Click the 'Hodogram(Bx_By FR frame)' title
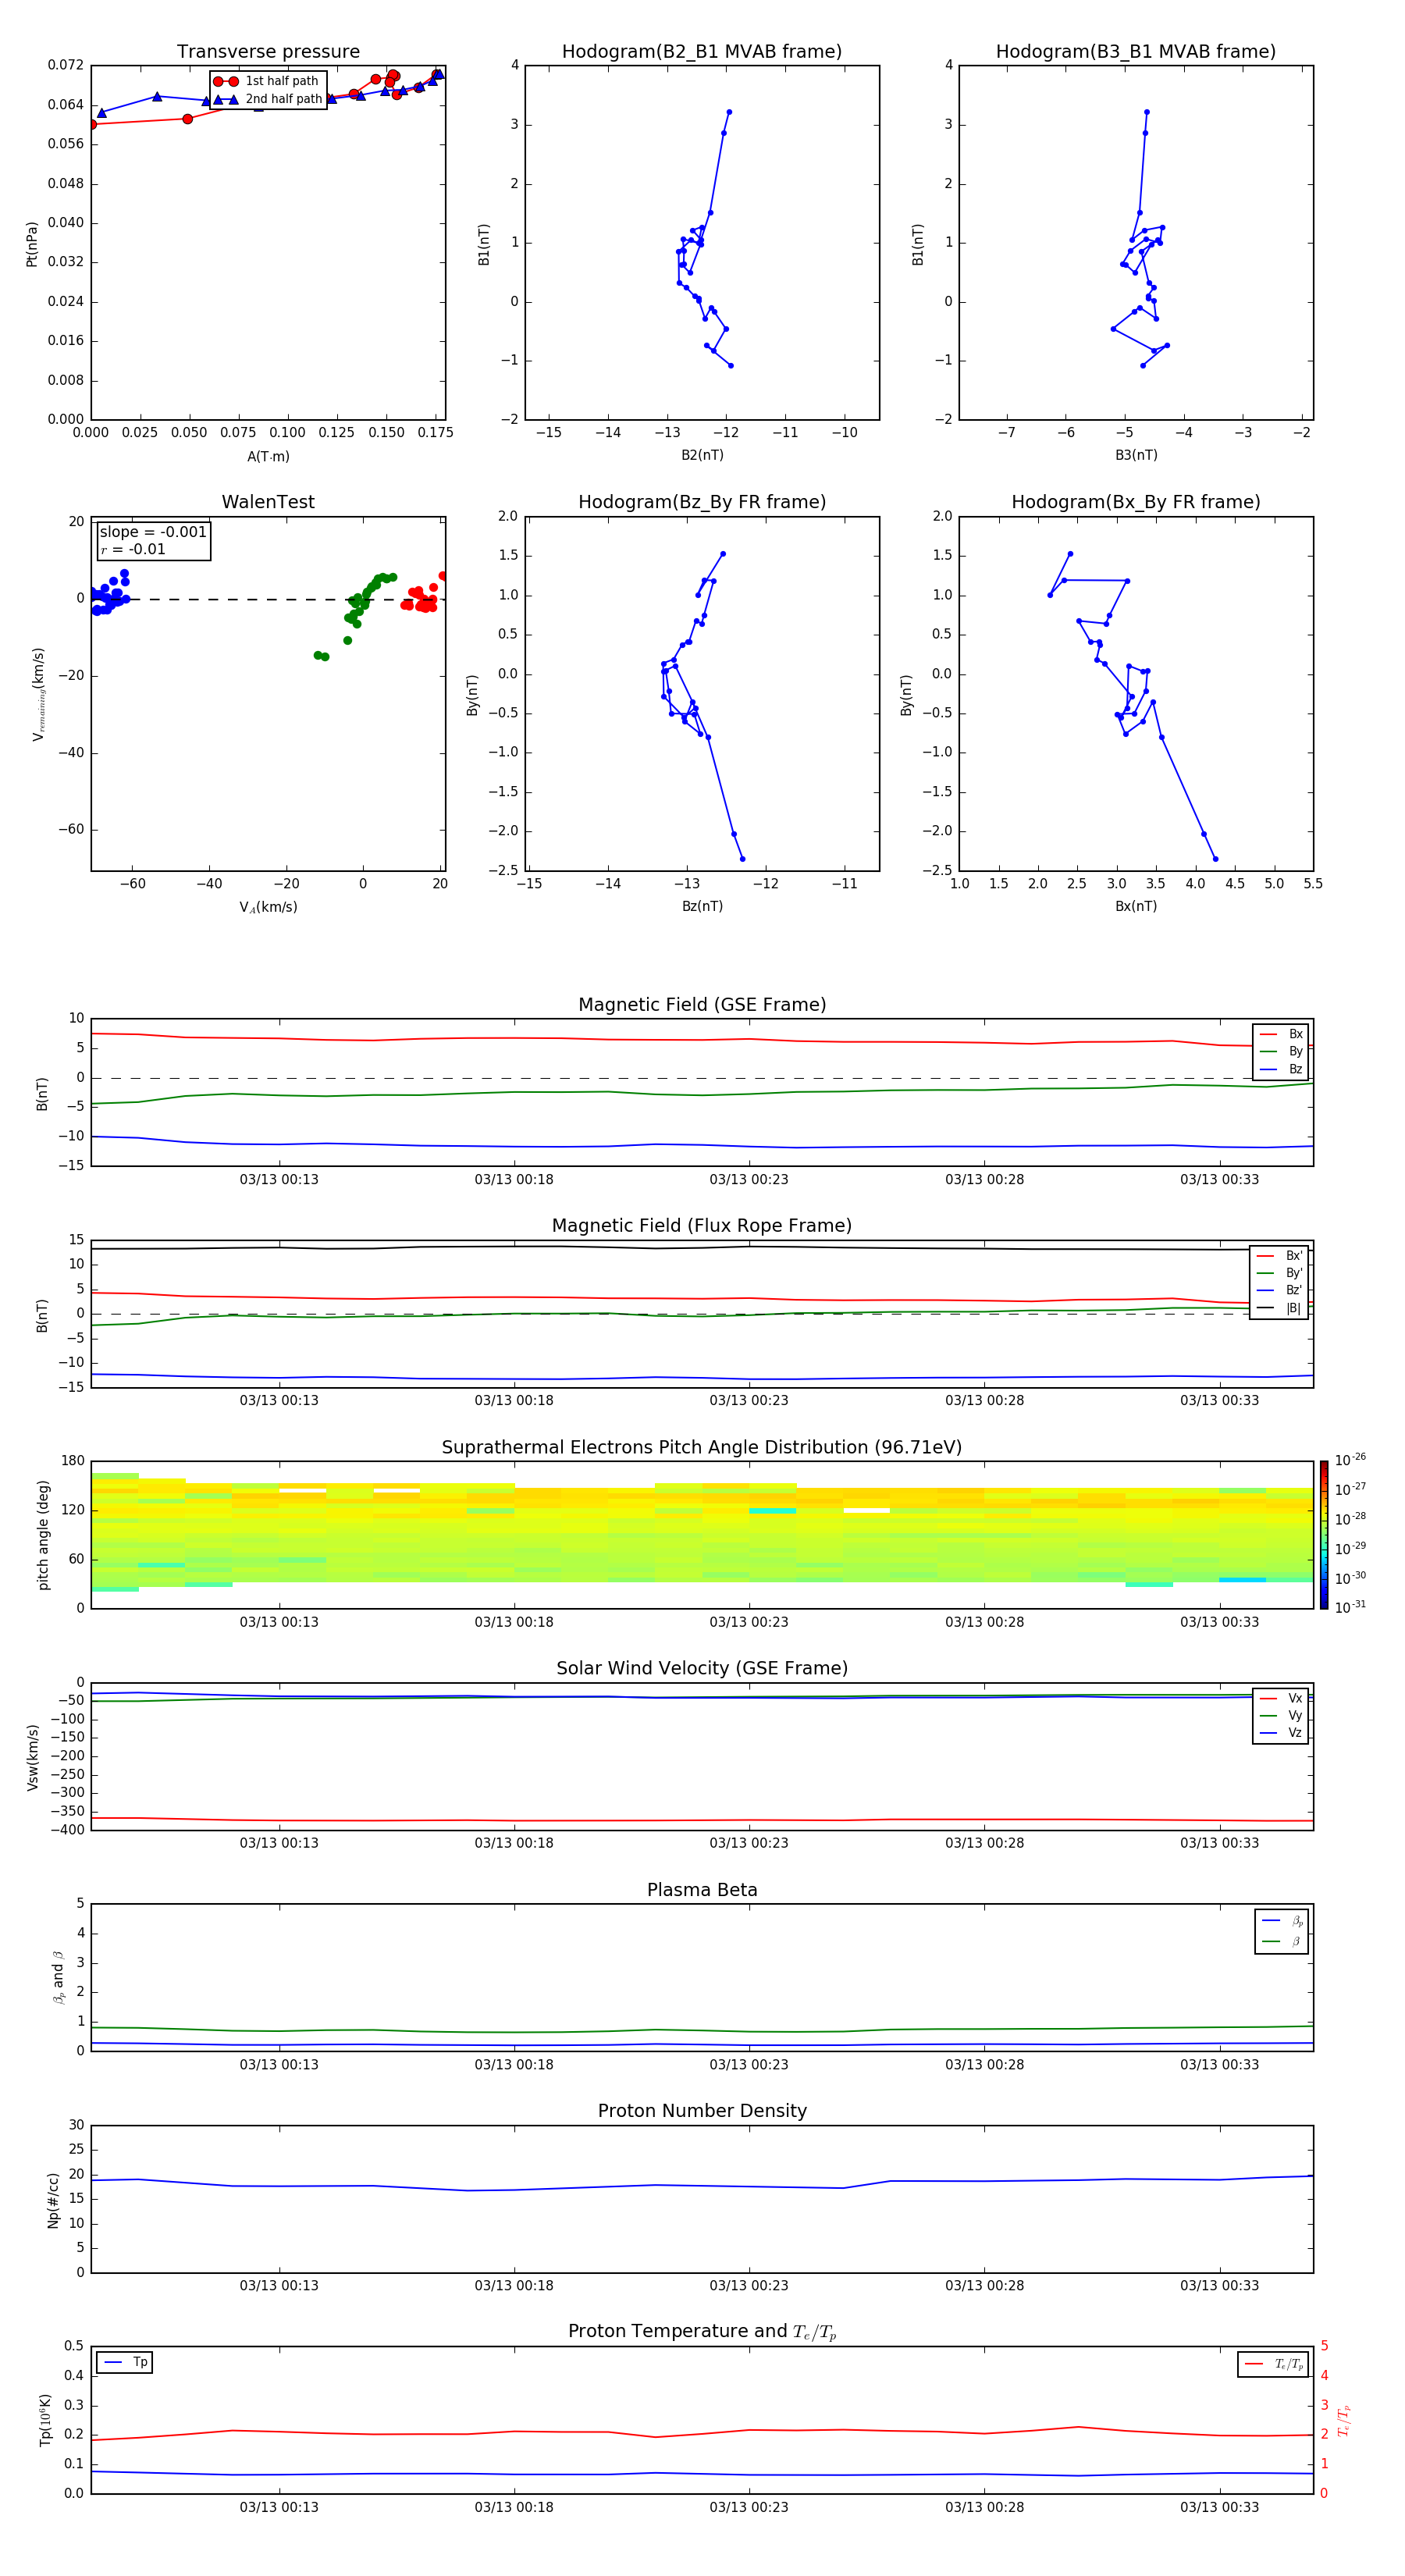1405x2576 pixels. (1136, 502)
